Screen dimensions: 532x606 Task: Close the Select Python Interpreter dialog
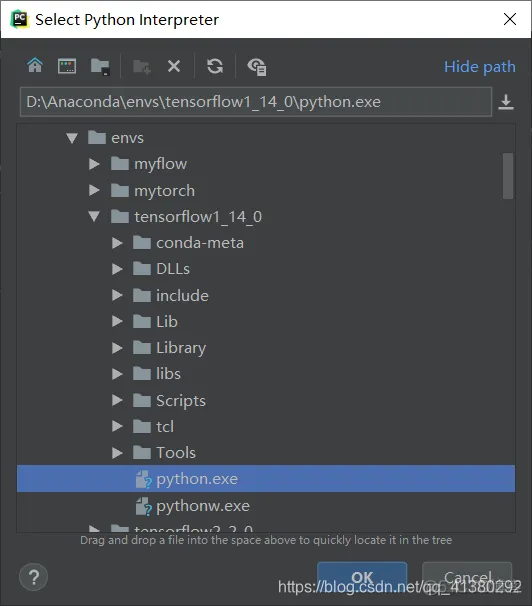[510, 19]
